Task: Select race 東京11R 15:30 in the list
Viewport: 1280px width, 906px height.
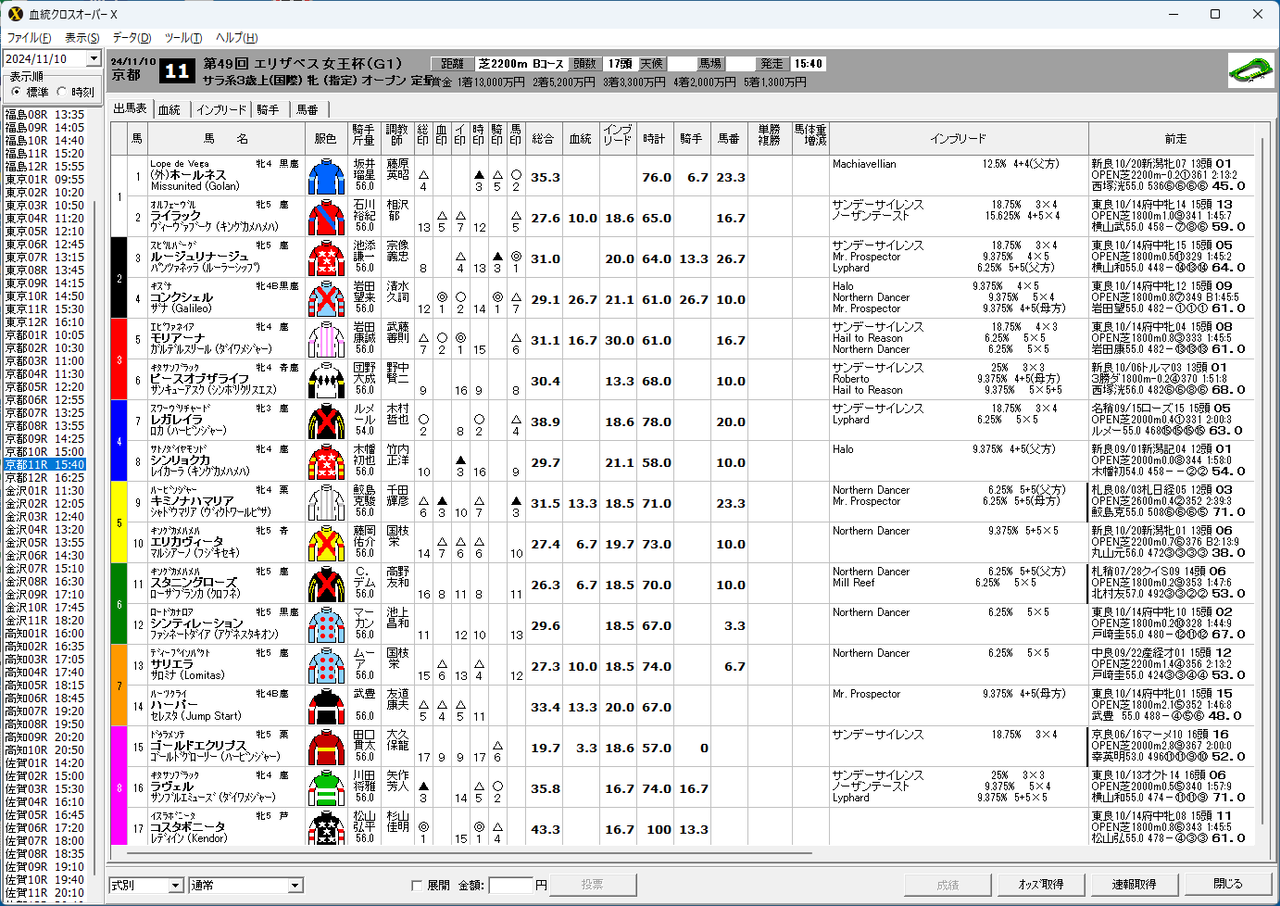Action: [45, 309]
